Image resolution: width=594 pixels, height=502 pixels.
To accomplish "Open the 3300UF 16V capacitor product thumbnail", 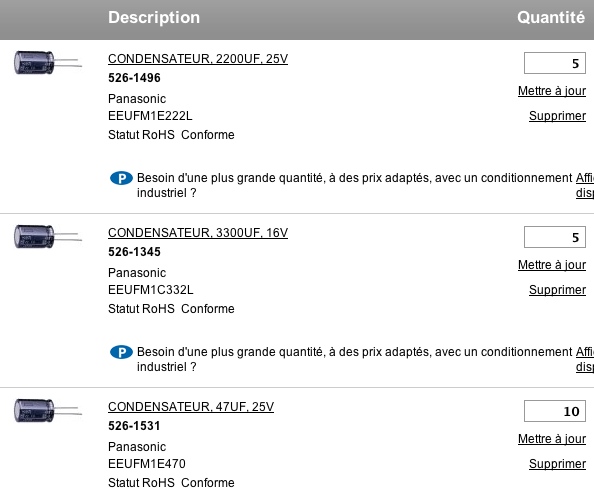I will point(48,236).
